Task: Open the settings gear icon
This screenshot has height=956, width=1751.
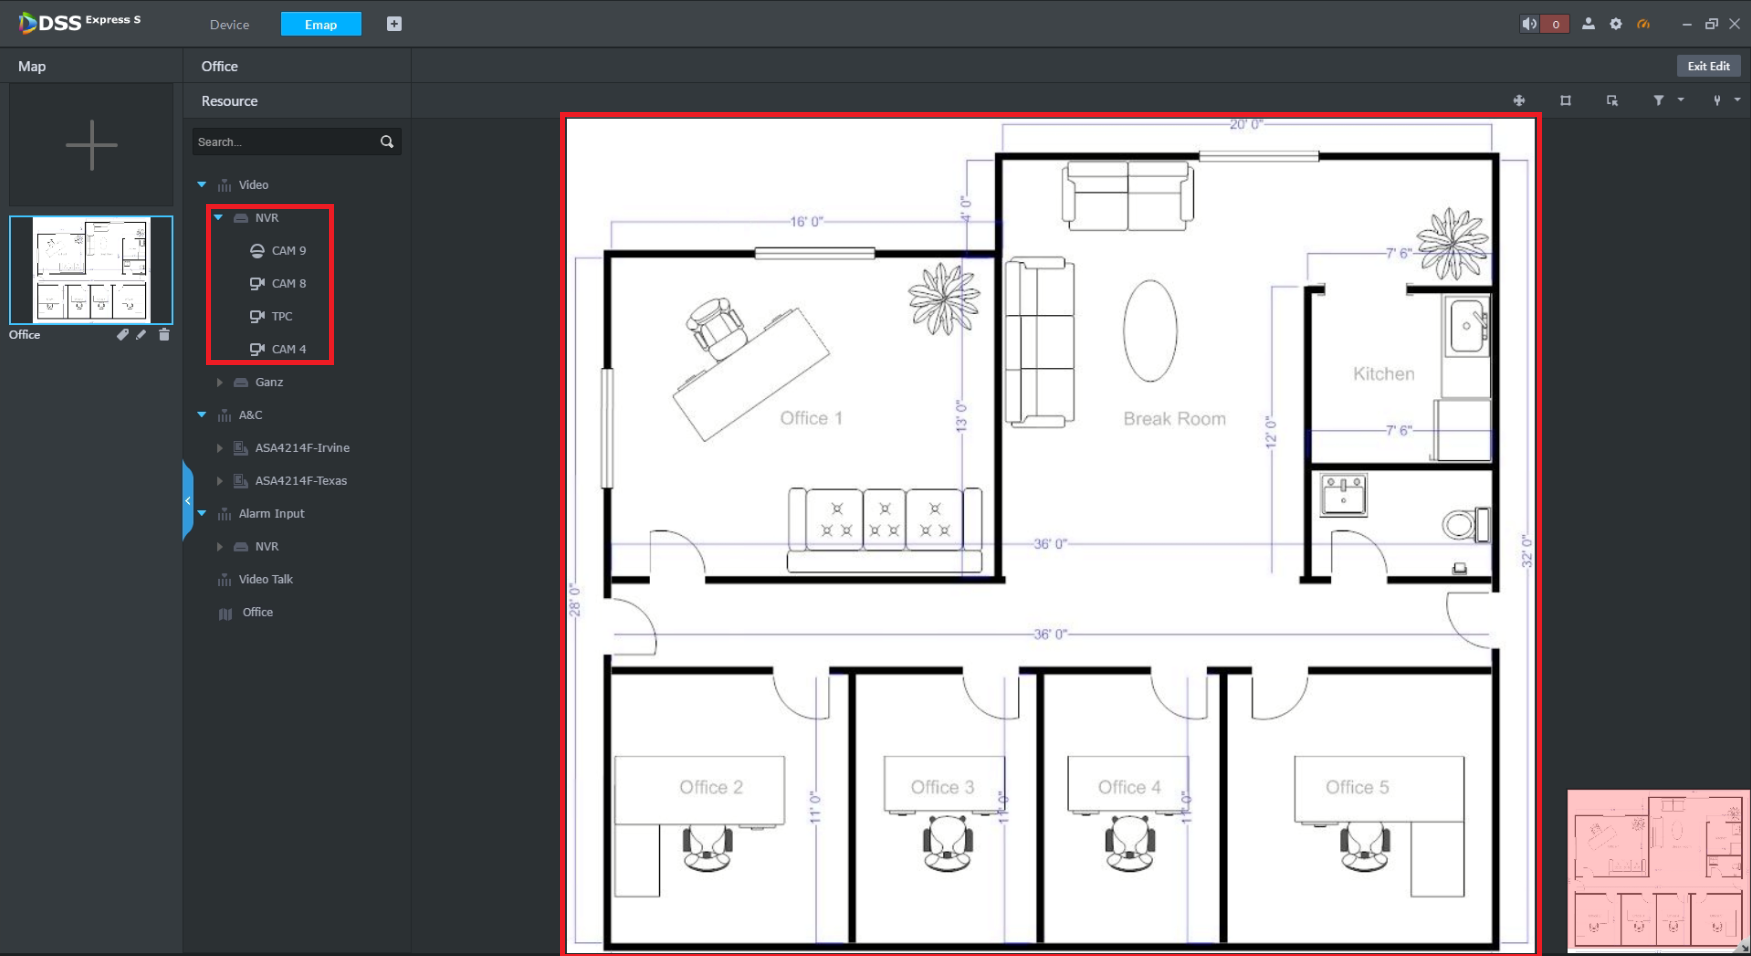Action: (1616, 24)
